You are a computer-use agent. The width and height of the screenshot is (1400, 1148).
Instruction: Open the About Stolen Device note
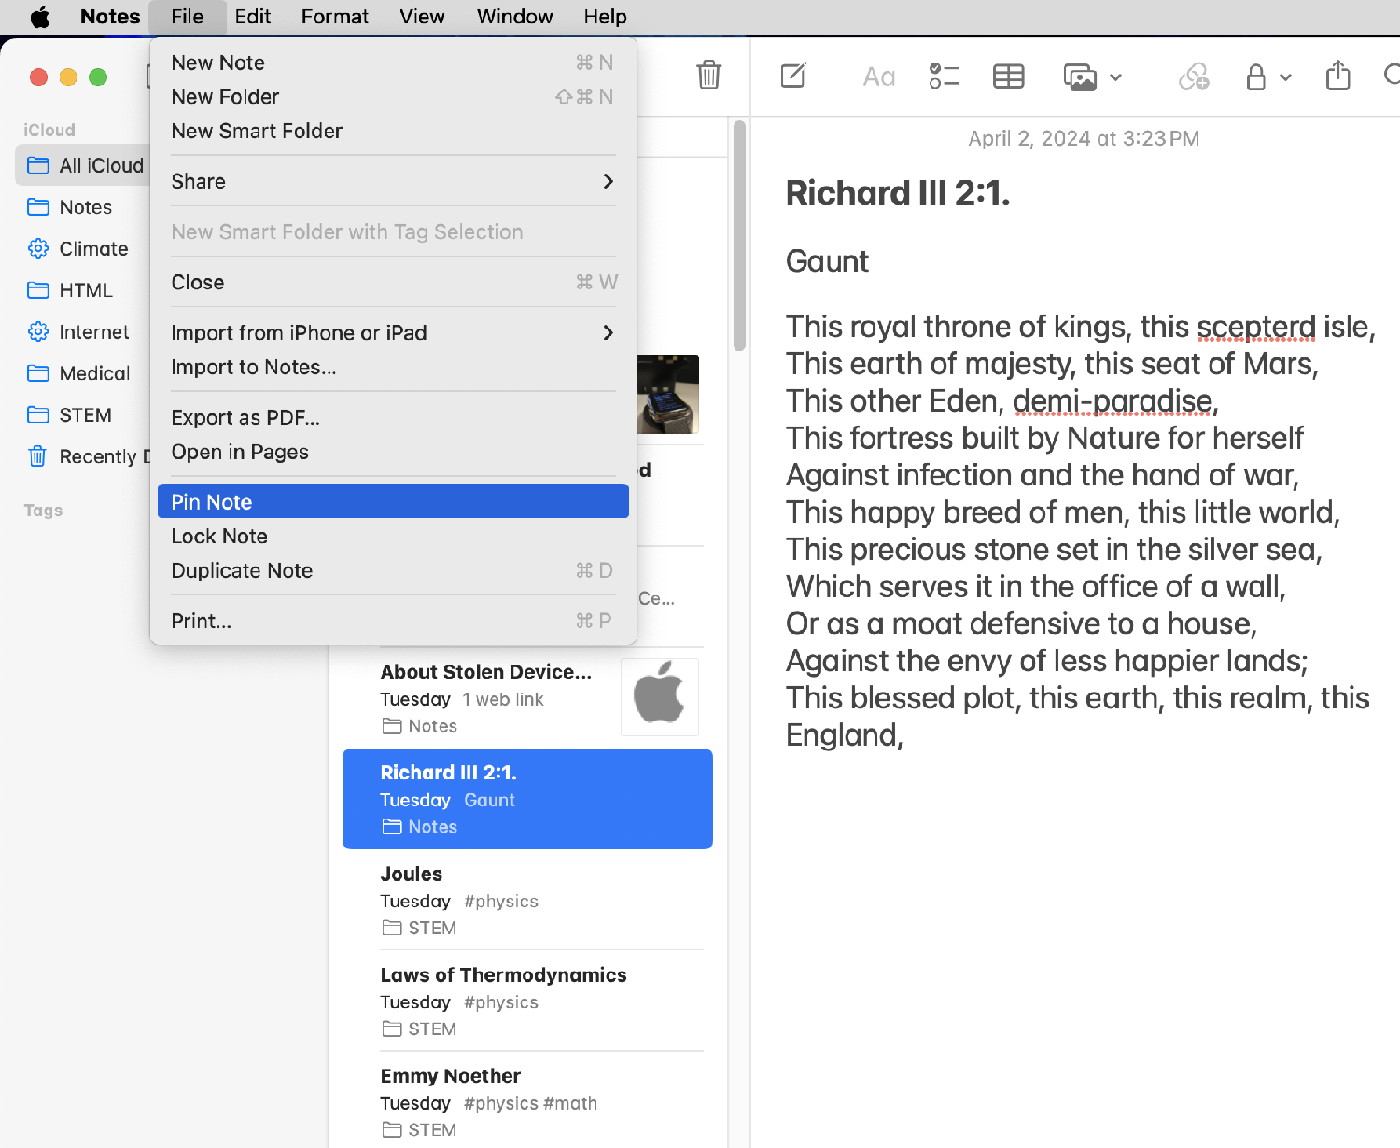click(527, 698)
